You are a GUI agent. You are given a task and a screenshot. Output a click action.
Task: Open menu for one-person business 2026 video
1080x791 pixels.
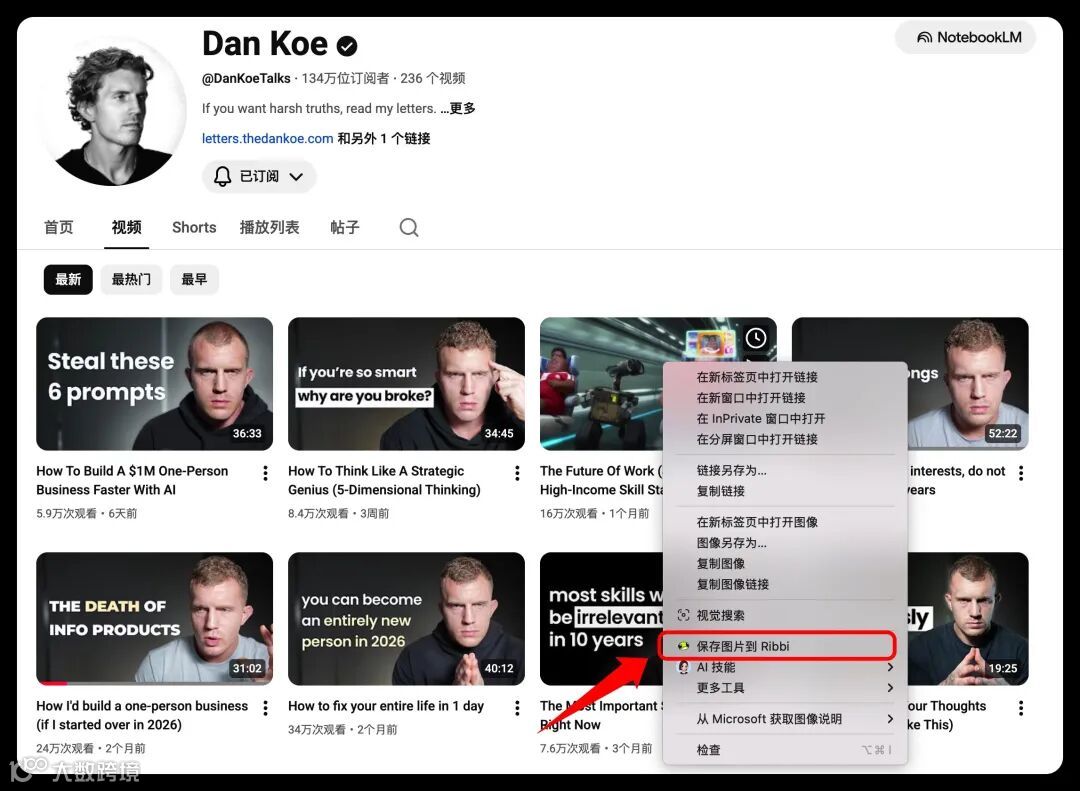(265, 708)
